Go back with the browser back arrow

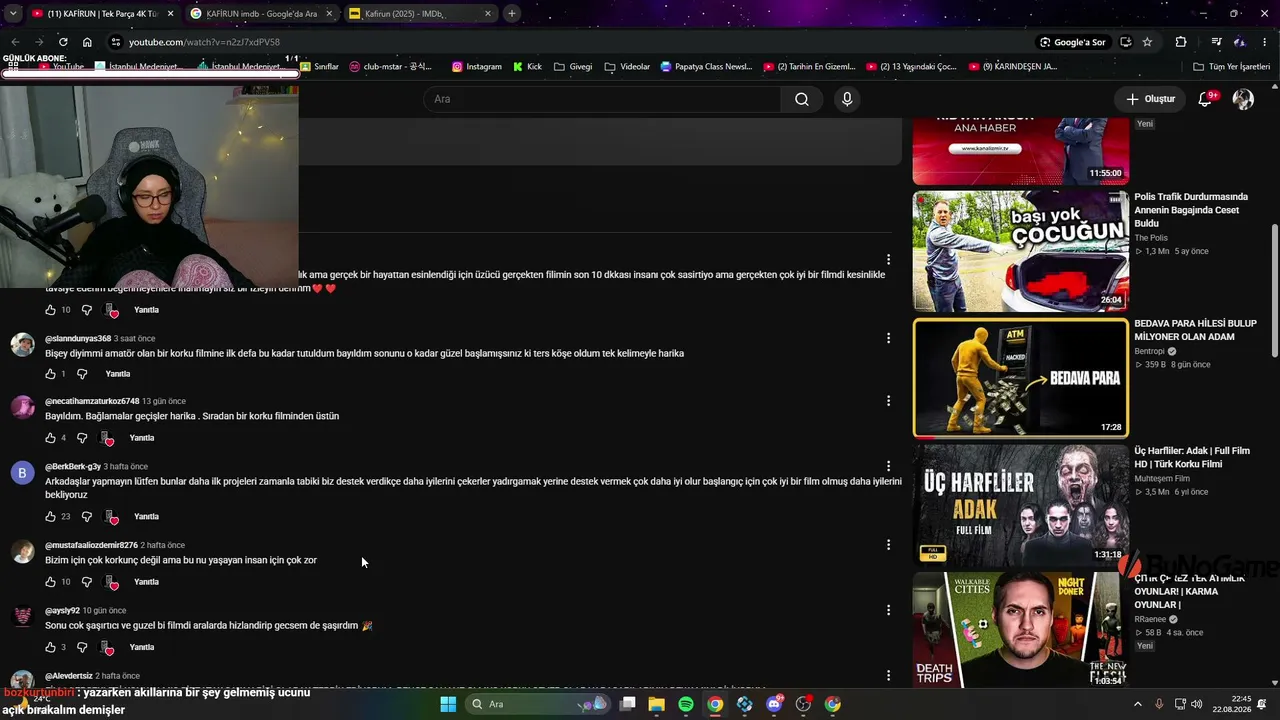(x=15, y=42)
